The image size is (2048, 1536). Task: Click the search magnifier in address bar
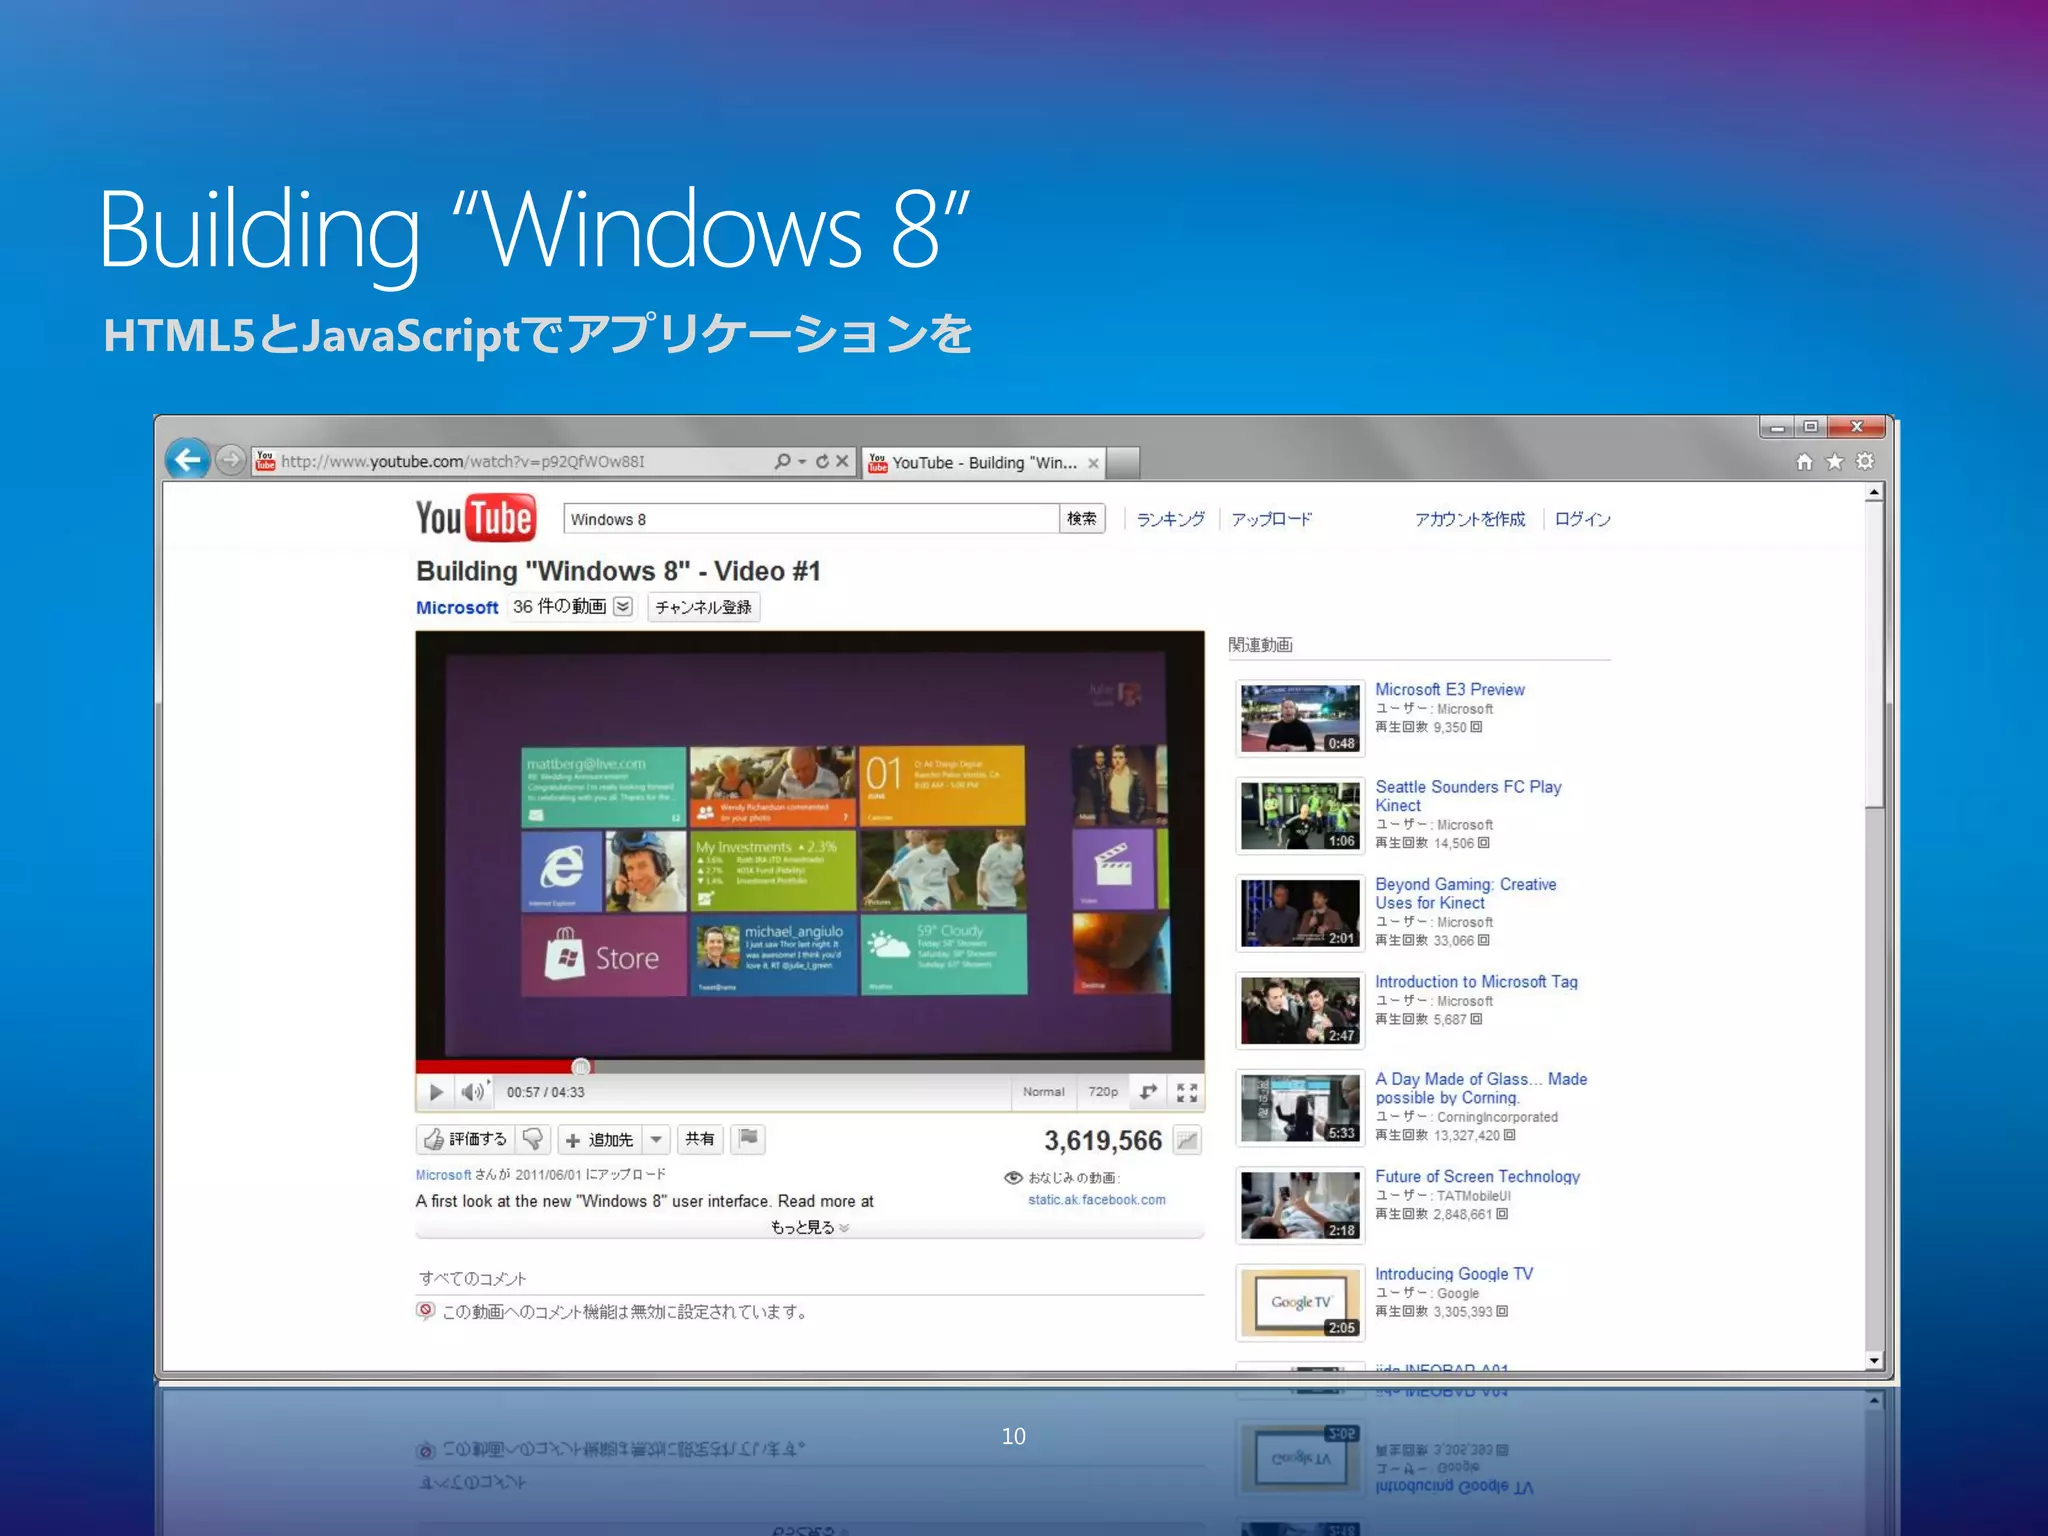(783, 461)
